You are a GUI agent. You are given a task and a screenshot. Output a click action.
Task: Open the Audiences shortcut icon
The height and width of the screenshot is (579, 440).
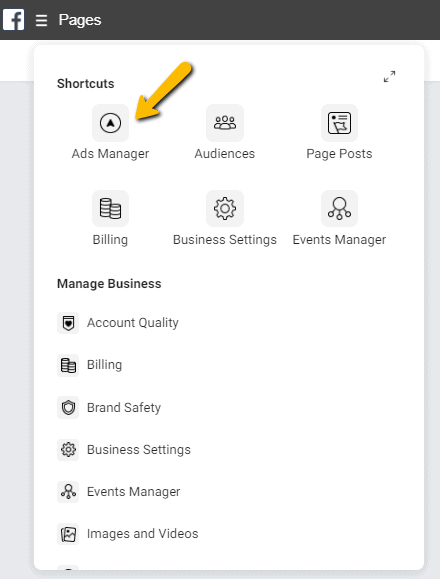225,123
